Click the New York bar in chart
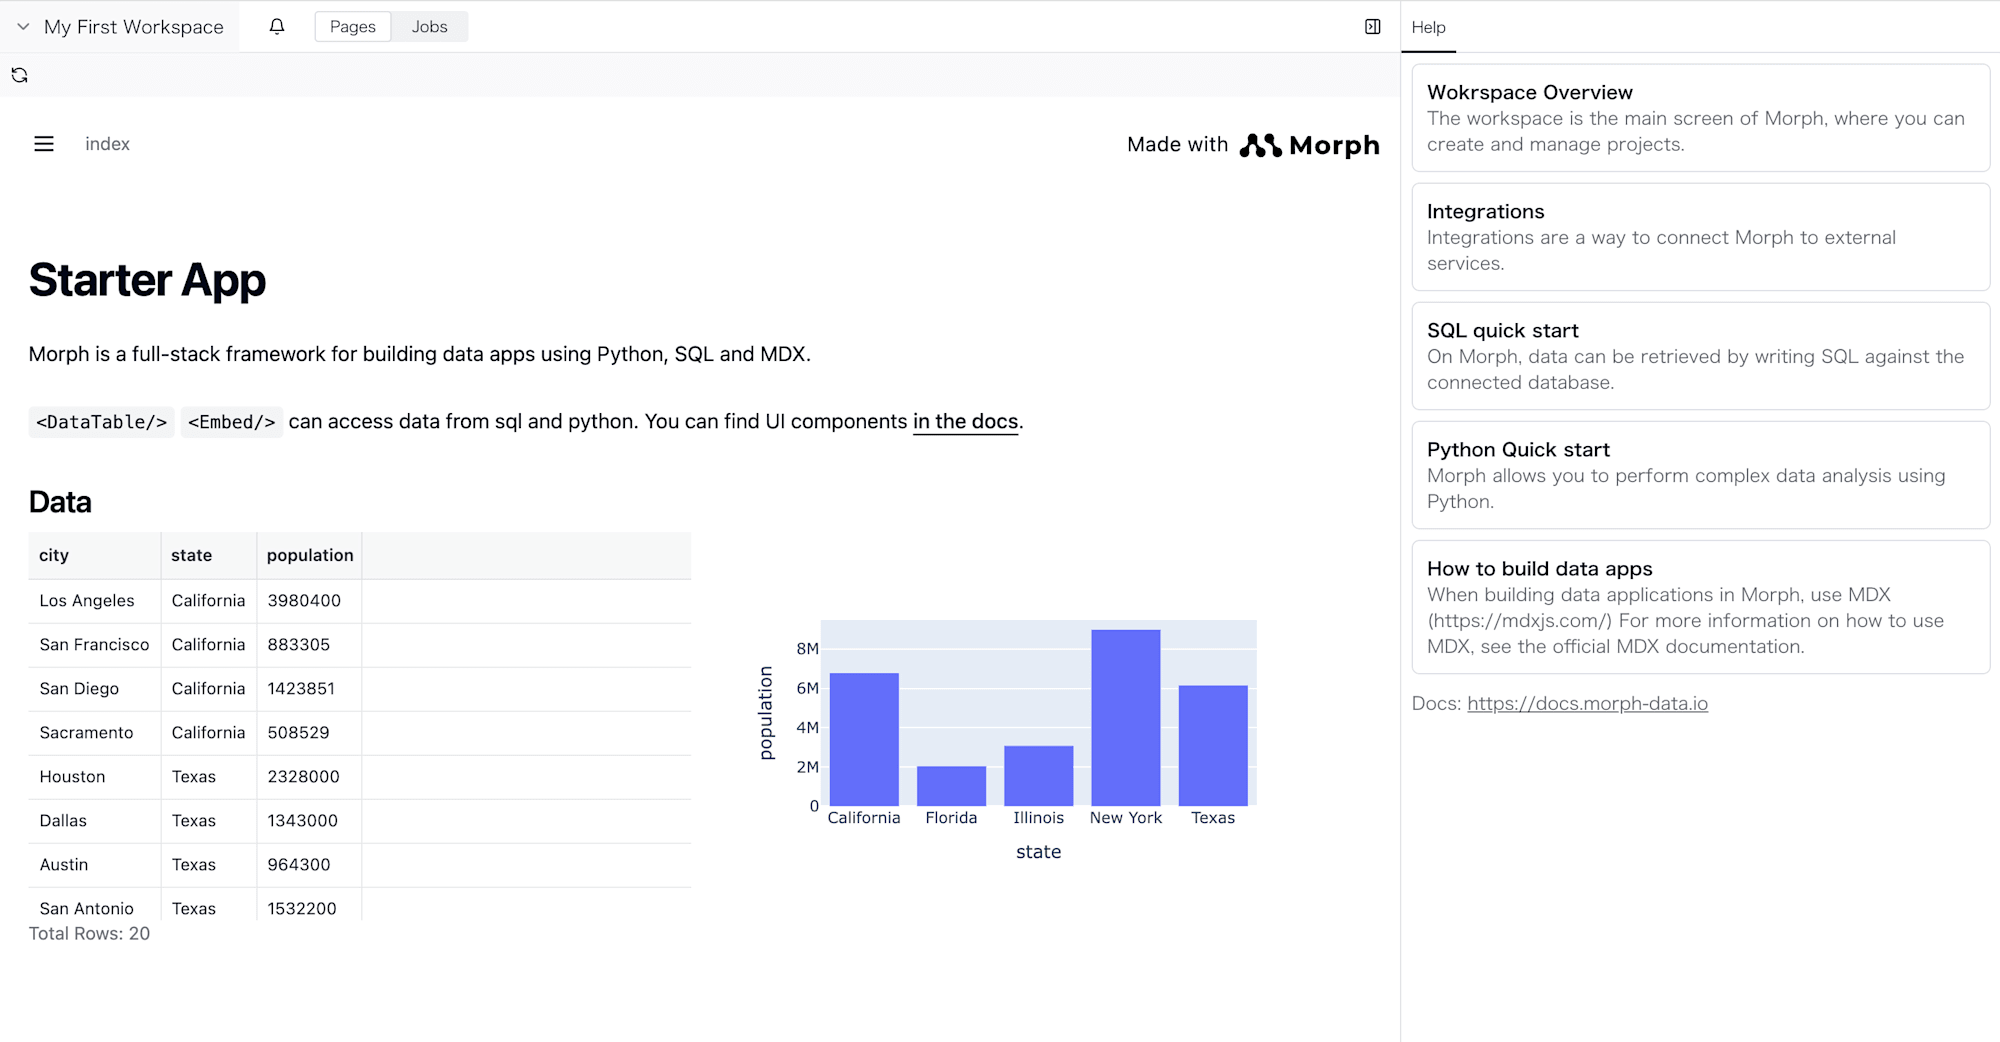Image resolution: width=2000 pixels, height=1042 pixels. (1126, 718)
